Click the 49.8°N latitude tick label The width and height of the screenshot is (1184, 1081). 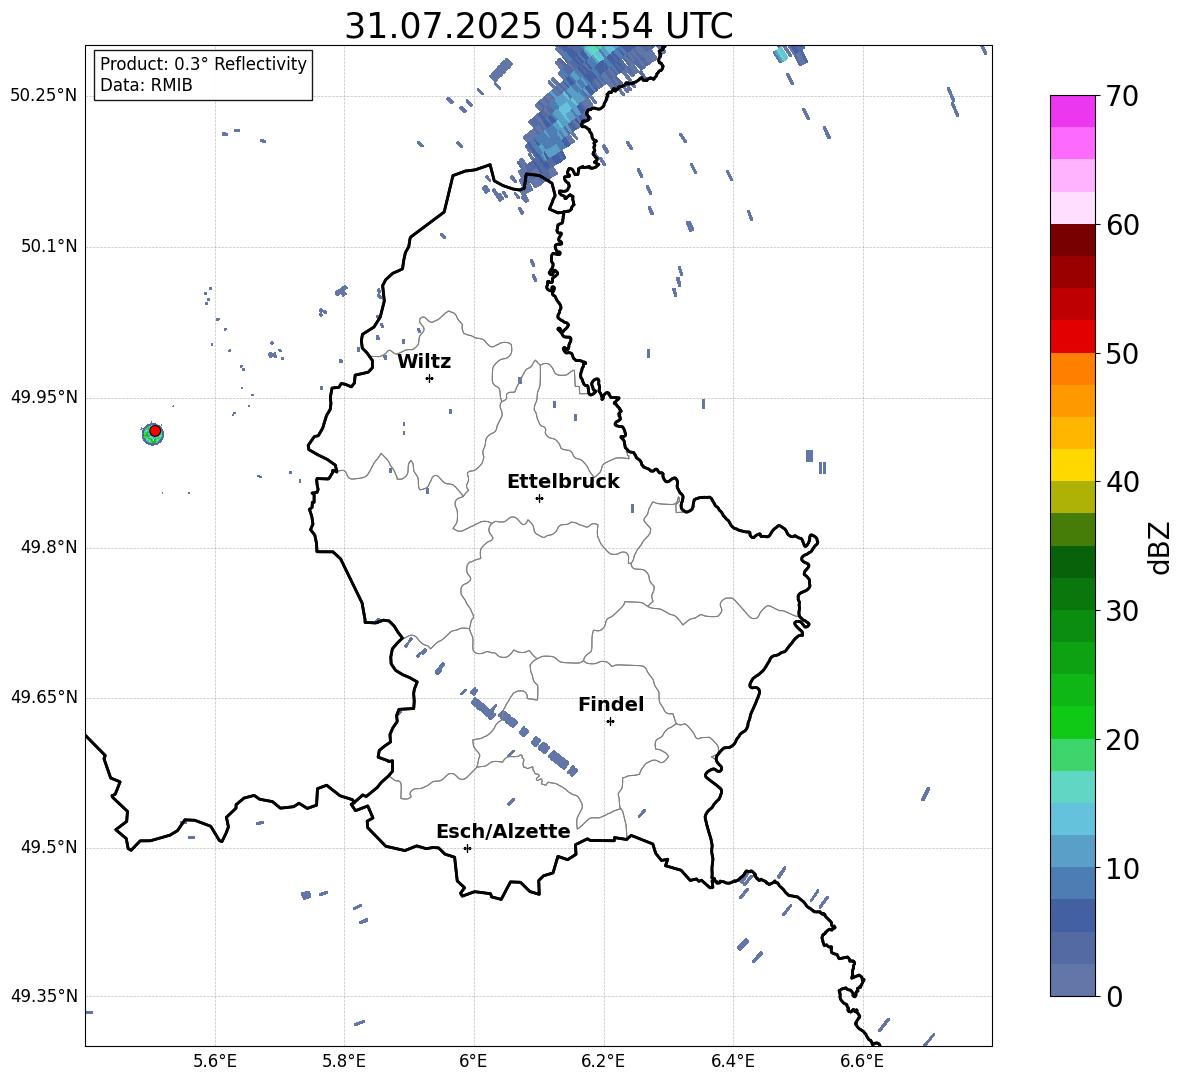(49, 547)
